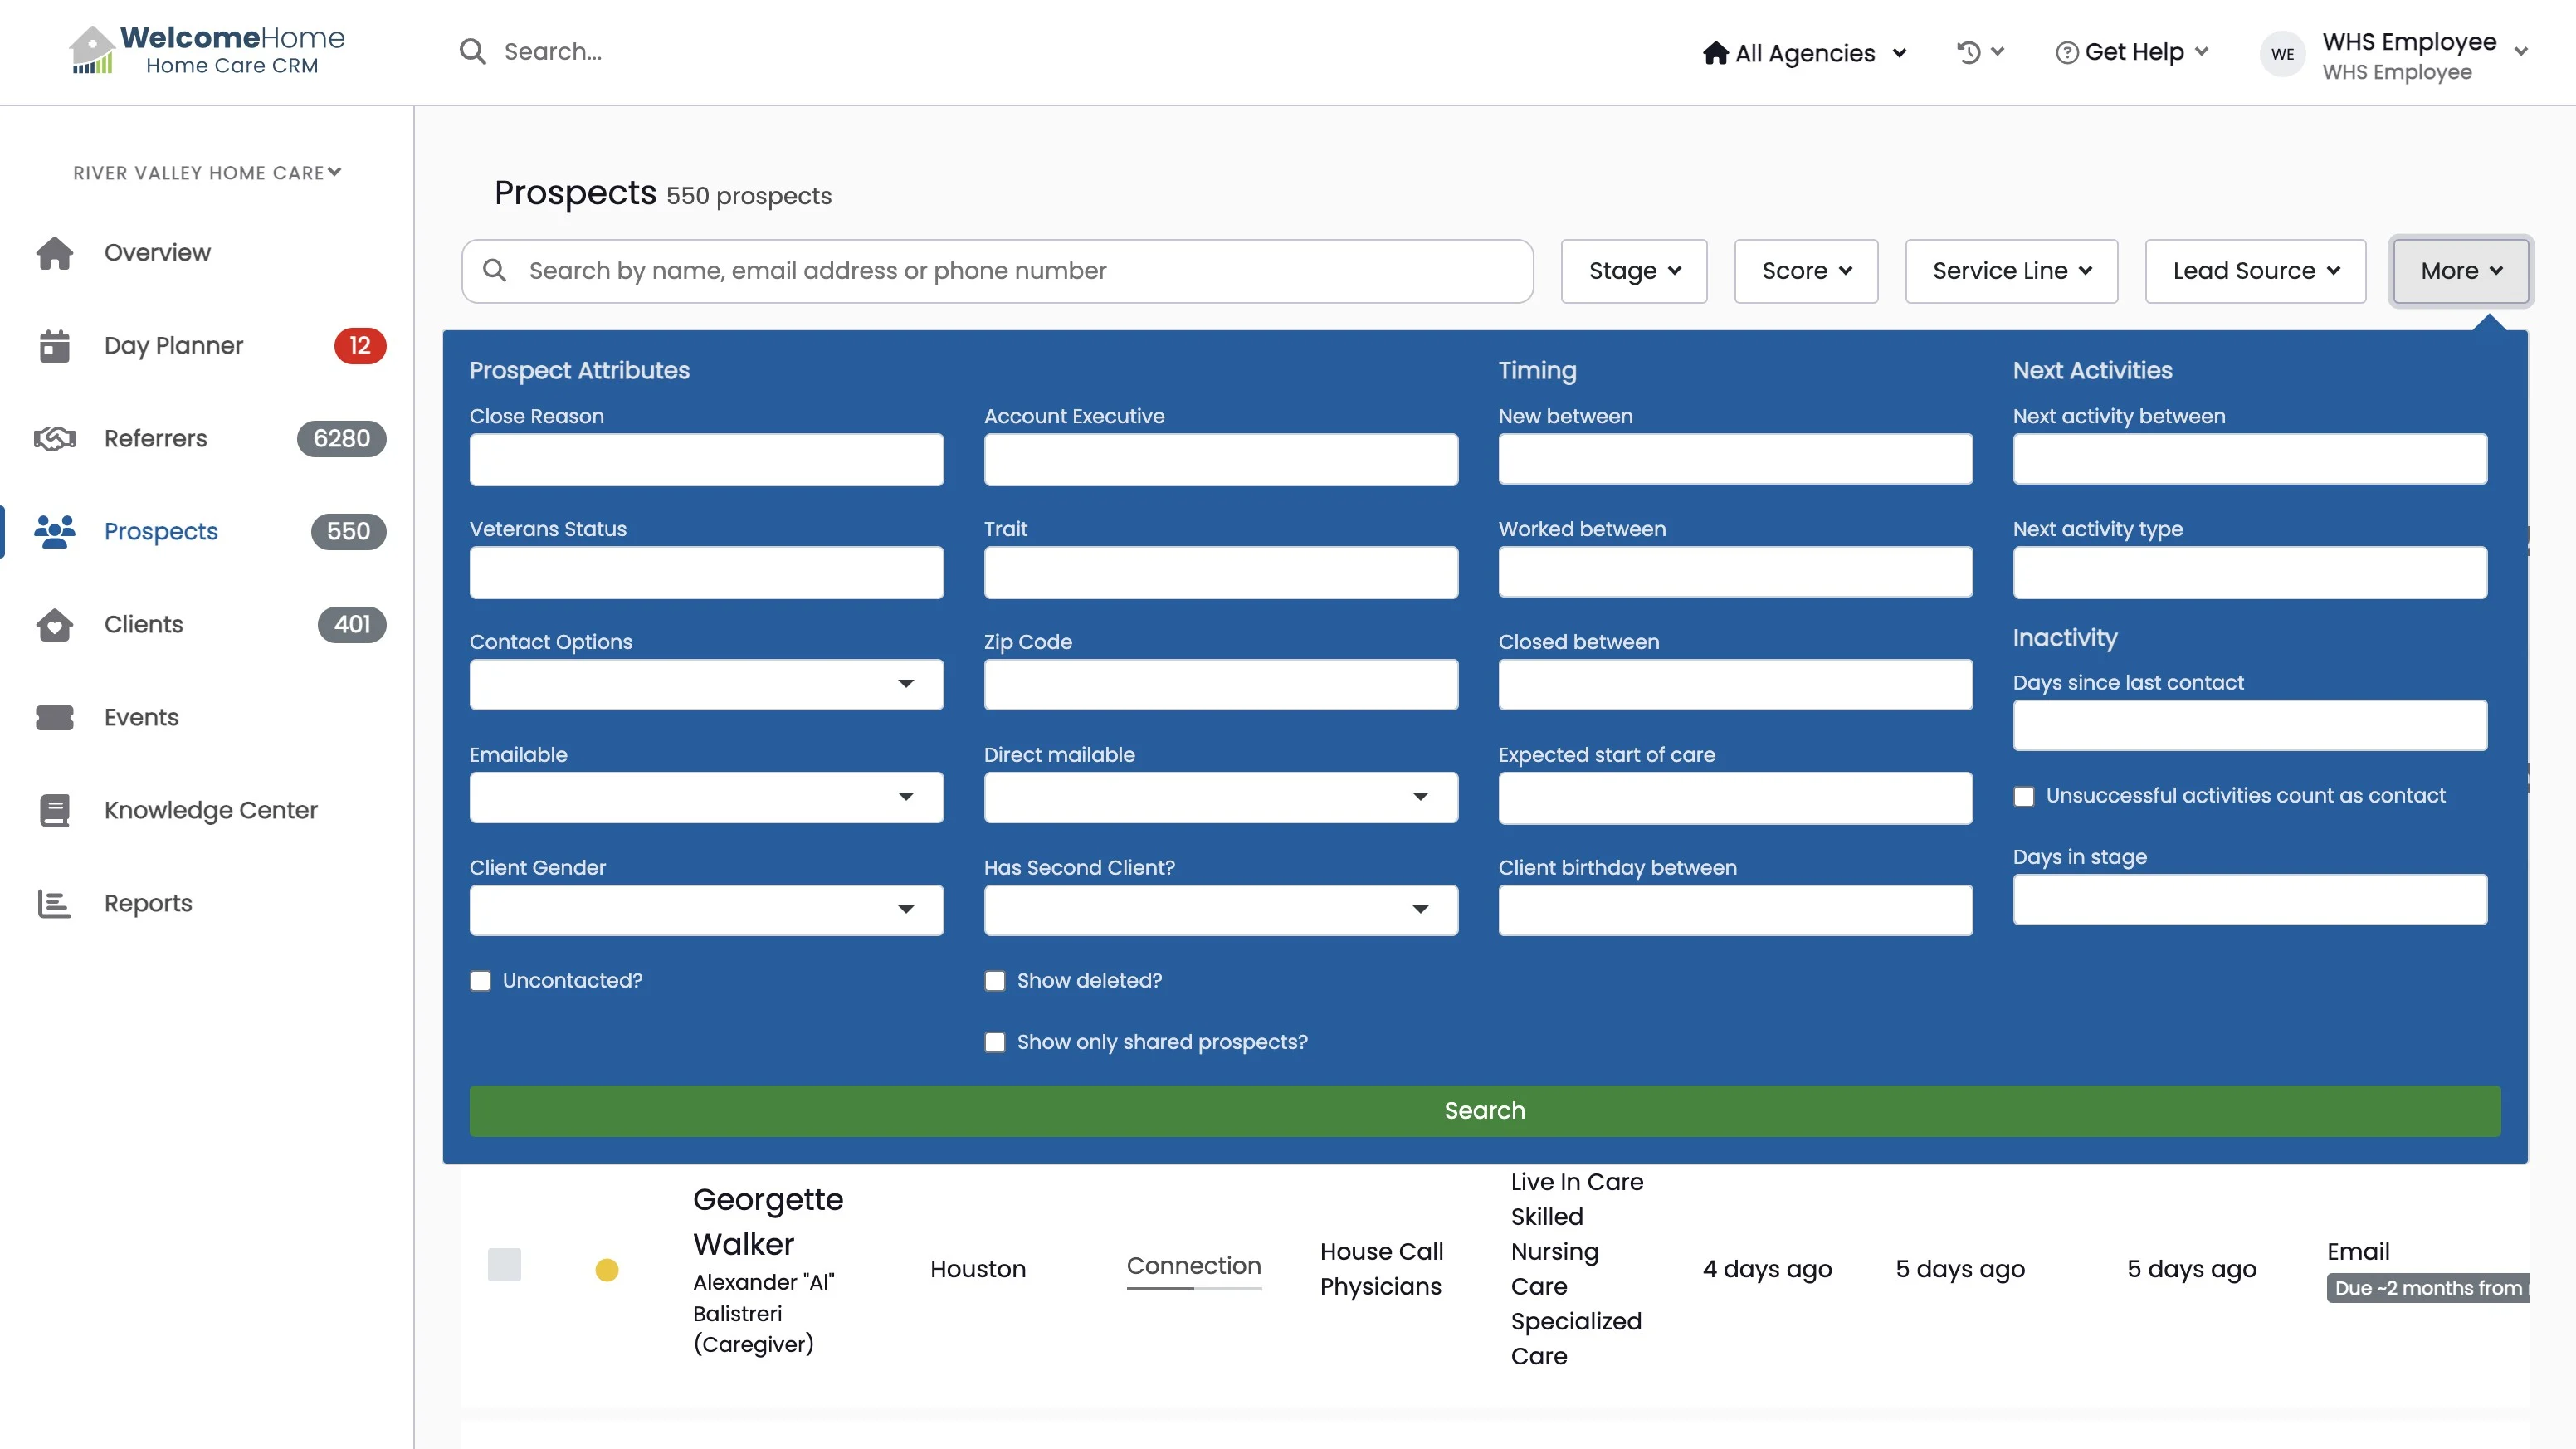The height and width of the screenshot is (1449, 2576).
Task: Click the Clients house-heart icon
Action: pos(54,625)
